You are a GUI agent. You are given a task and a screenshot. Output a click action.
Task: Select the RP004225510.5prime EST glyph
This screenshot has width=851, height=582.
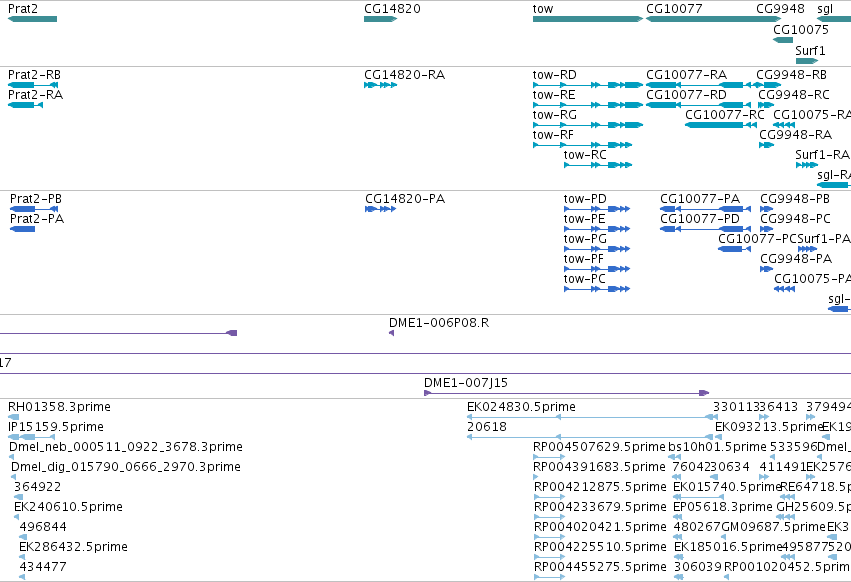pyautogui.click(x=549, y=557)
